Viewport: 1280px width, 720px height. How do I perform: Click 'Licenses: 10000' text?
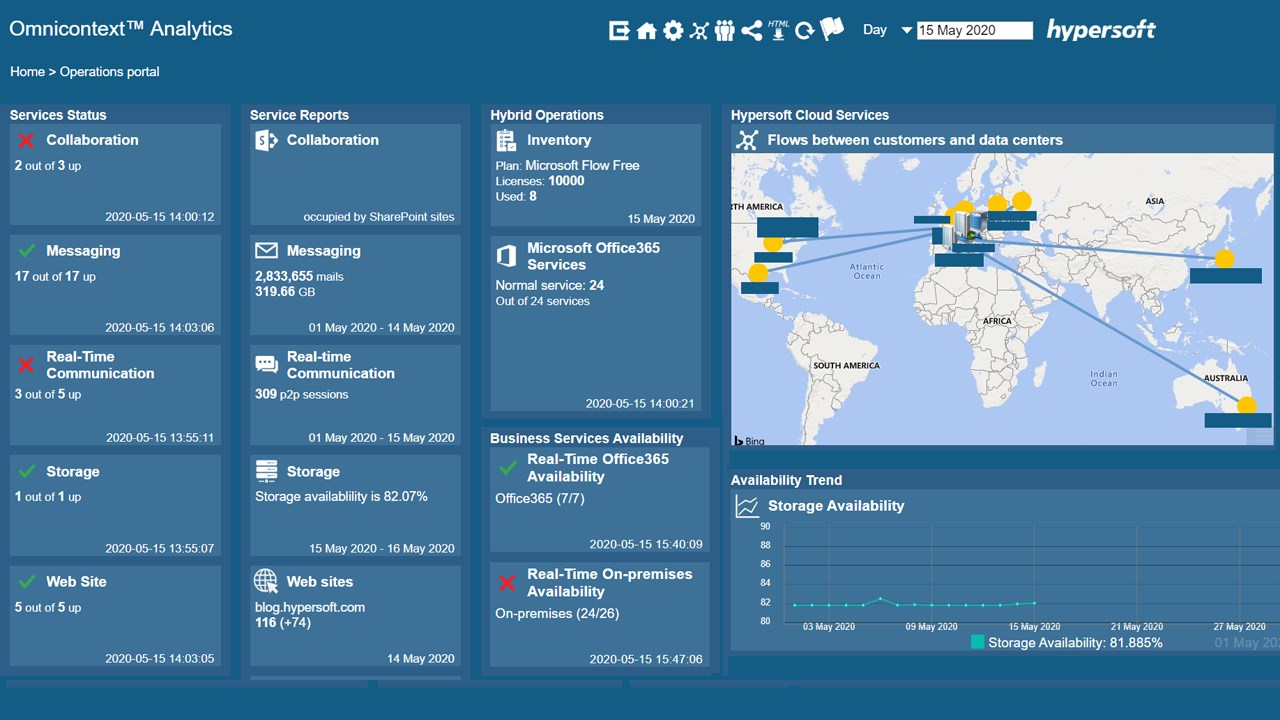[x=540, y=181]
